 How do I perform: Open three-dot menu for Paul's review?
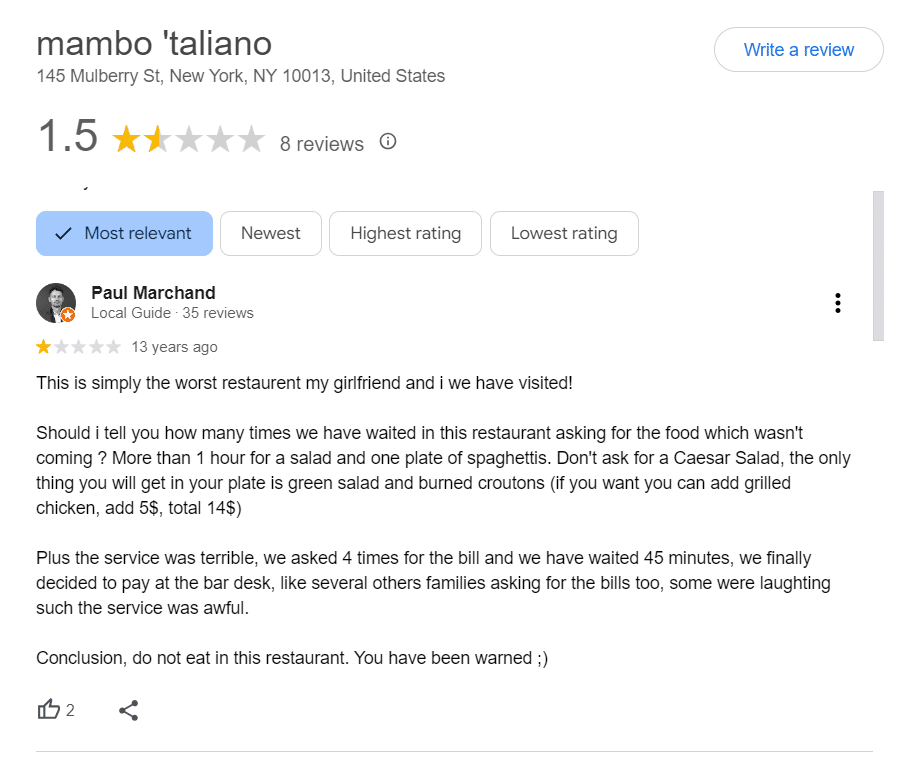pos(837,303)
